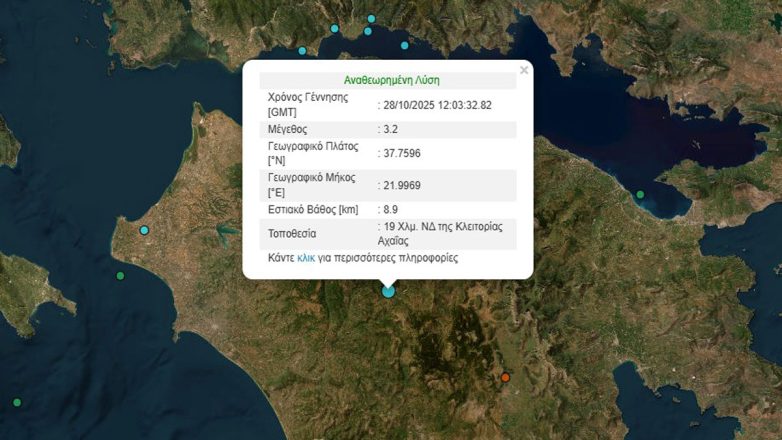Open the 'κλικ' link for more information

click(x=306, y=258)
